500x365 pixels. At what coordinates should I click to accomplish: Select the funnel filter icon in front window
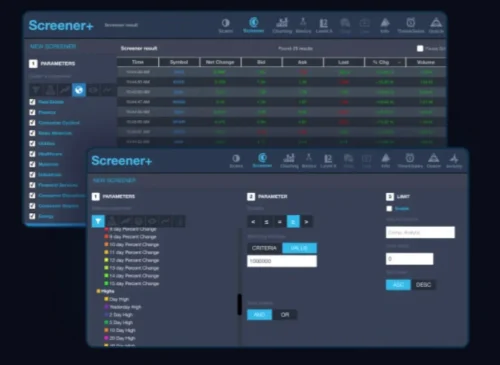coord(98,221)
